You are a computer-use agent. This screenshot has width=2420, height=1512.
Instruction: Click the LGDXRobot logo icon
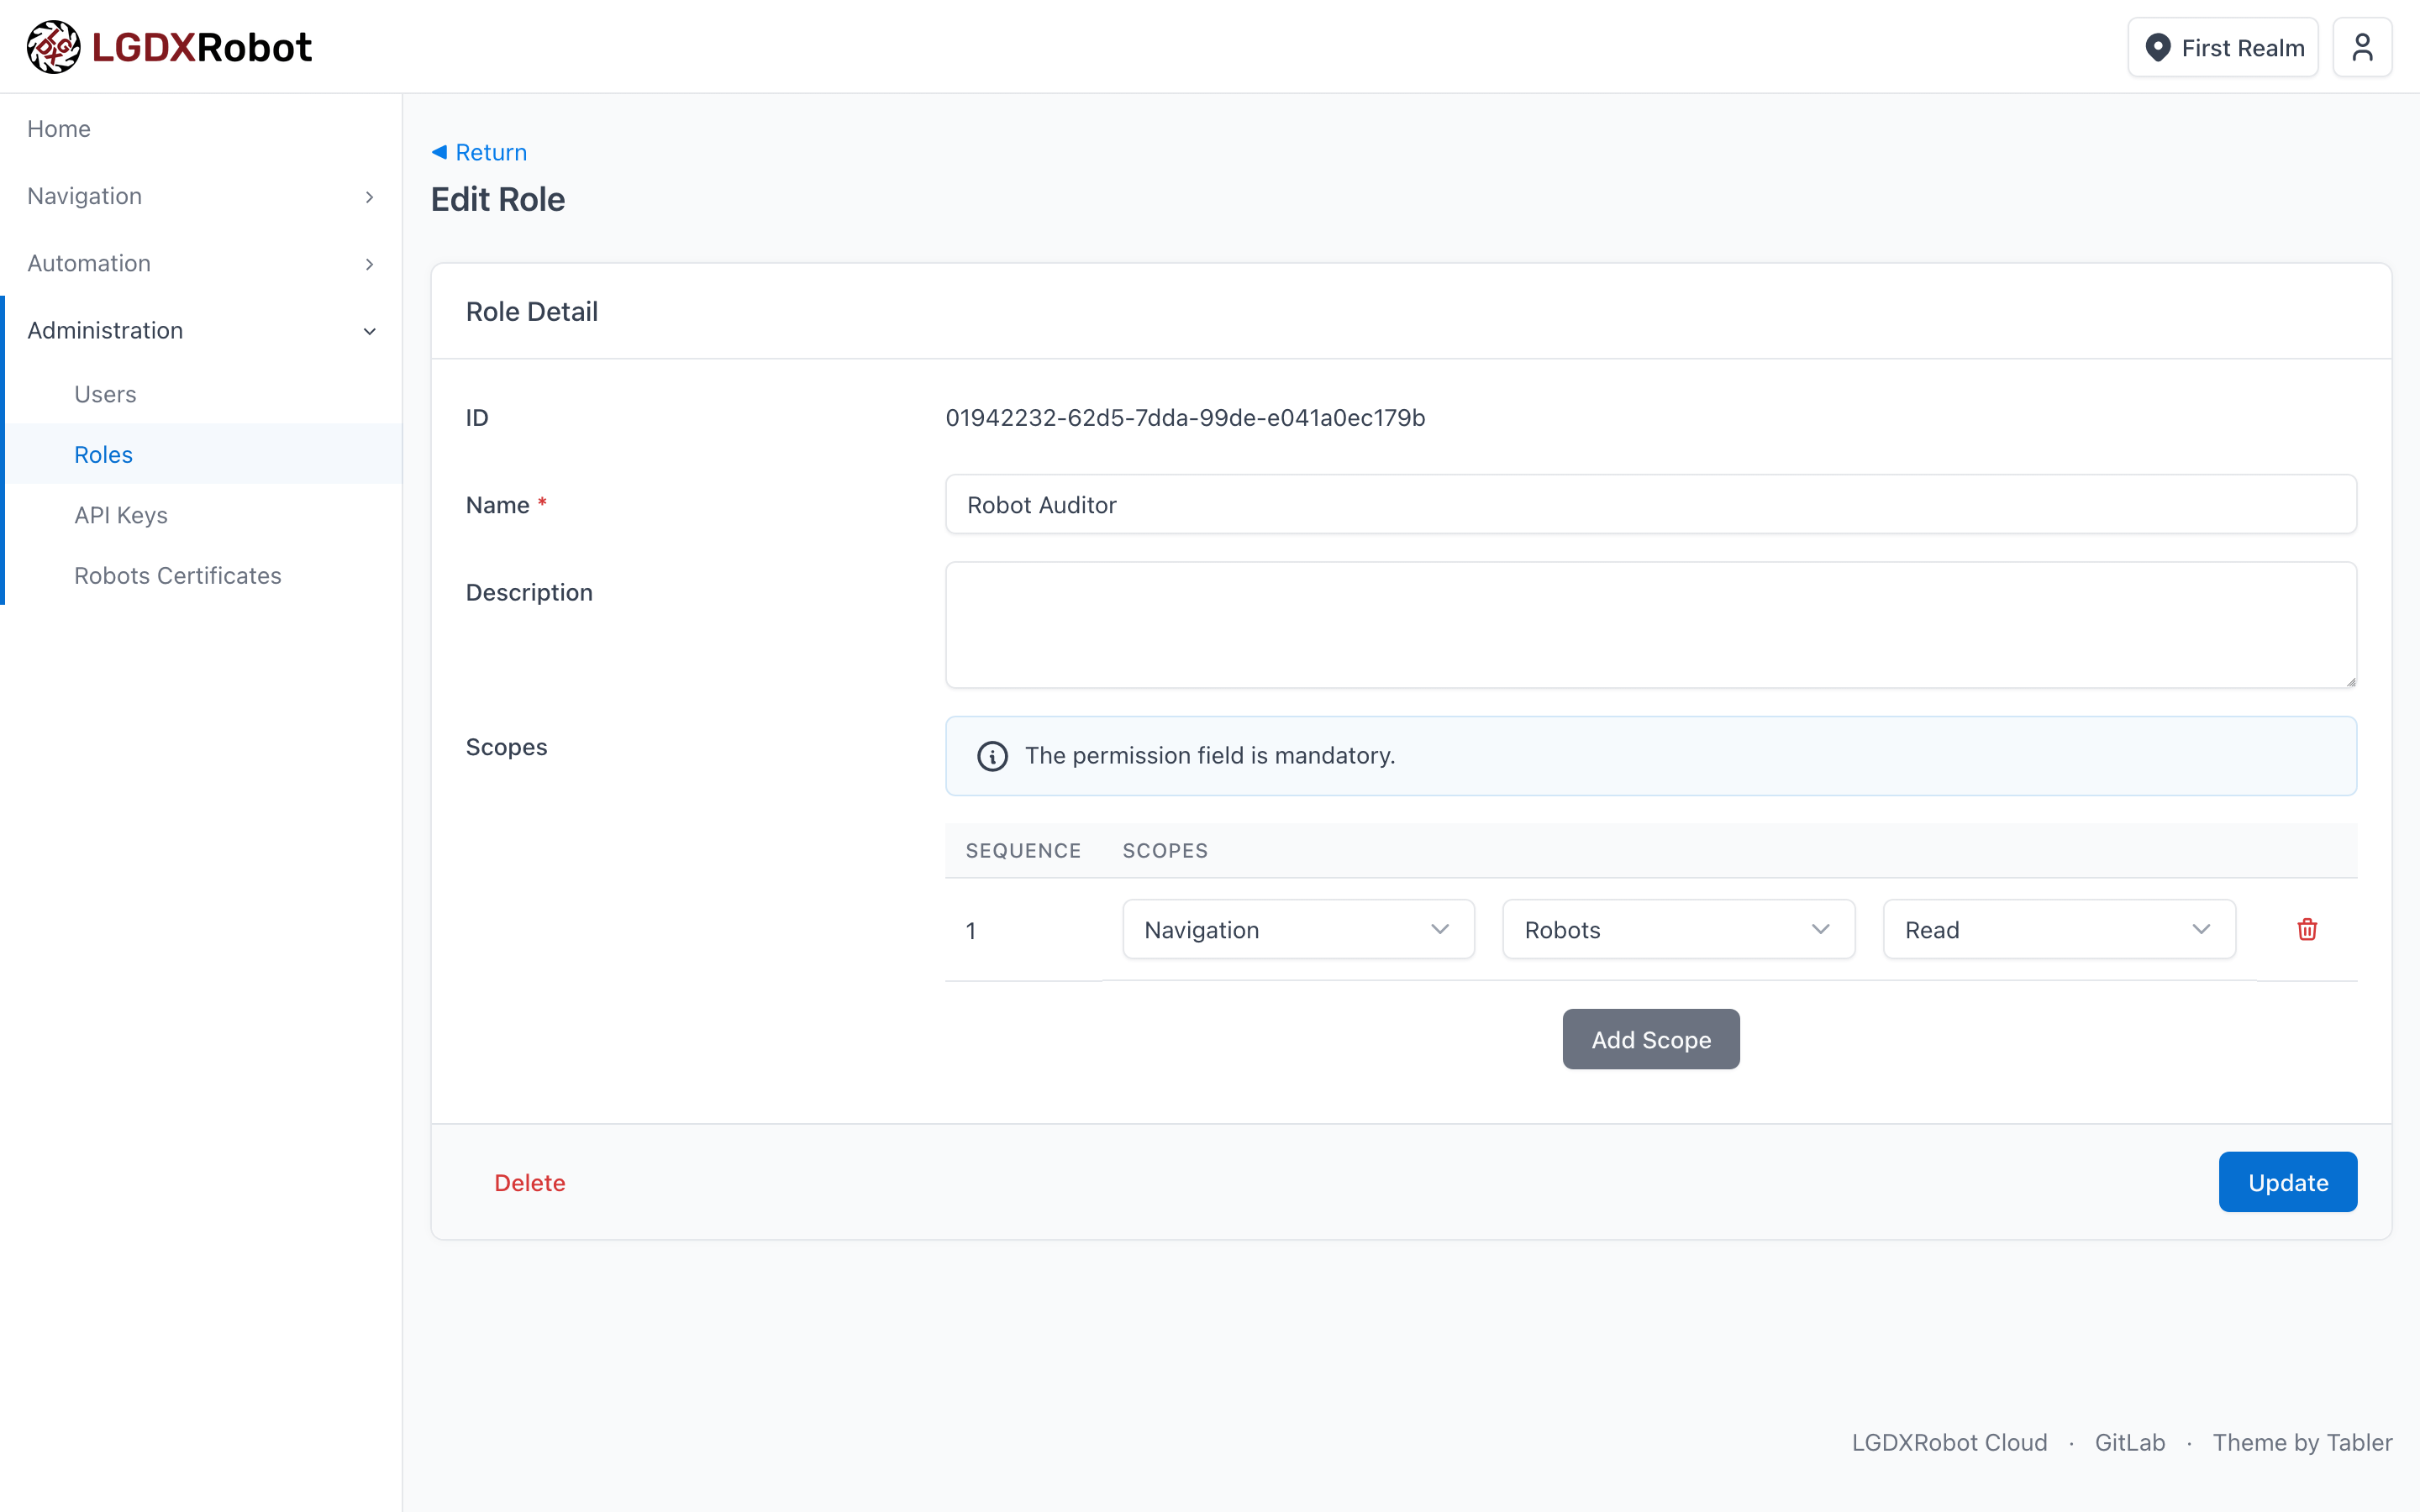pyautogui.click(x=53, y=47)
